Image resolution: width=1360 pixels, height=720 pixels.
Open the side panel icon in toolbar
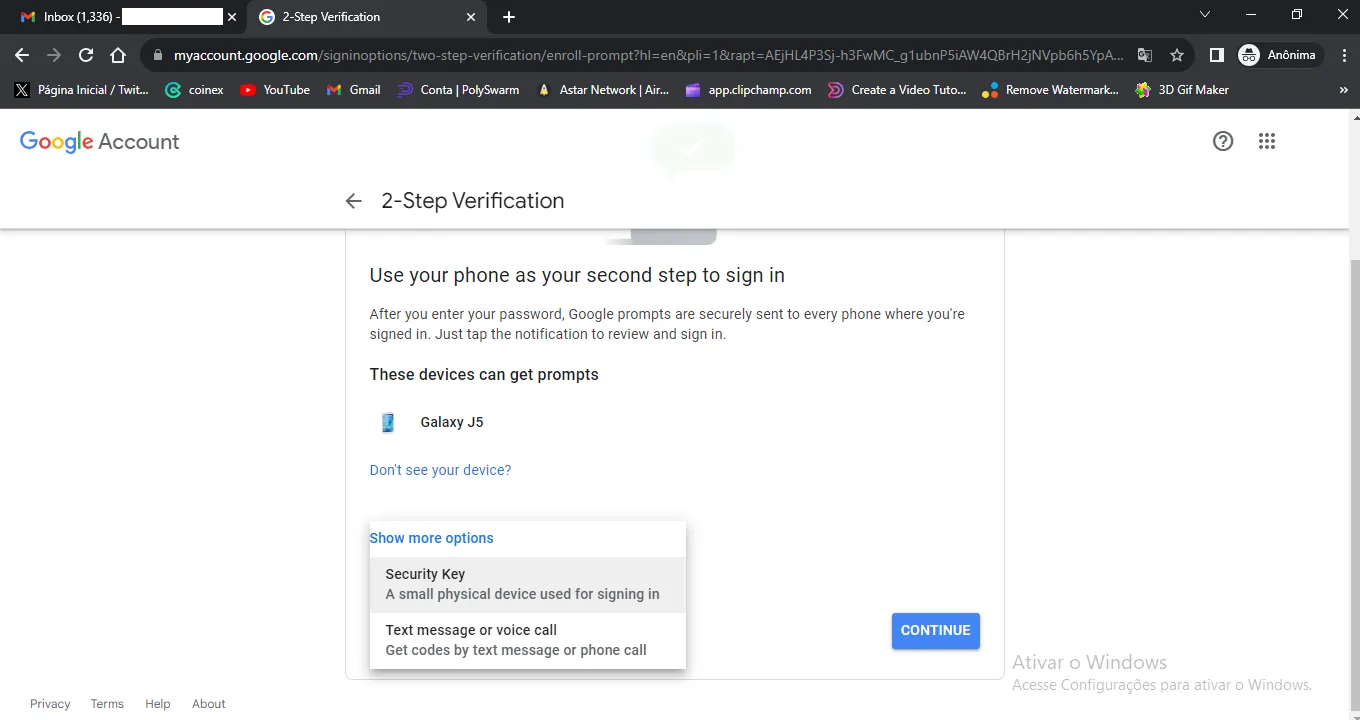click(1217, 55)
